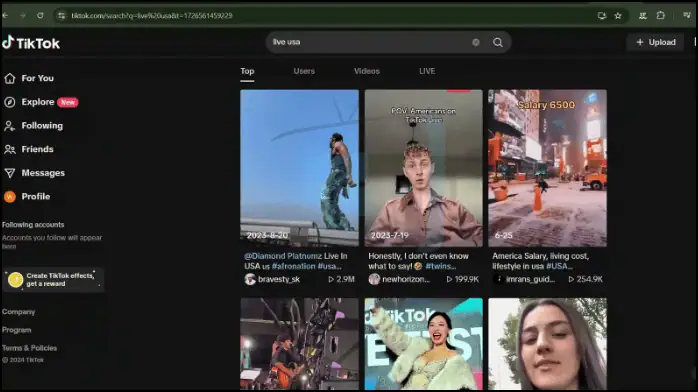This screenshot has height=392, width=698.
Task: Click the site info icon in the address bar
Action: coord(61,16)
